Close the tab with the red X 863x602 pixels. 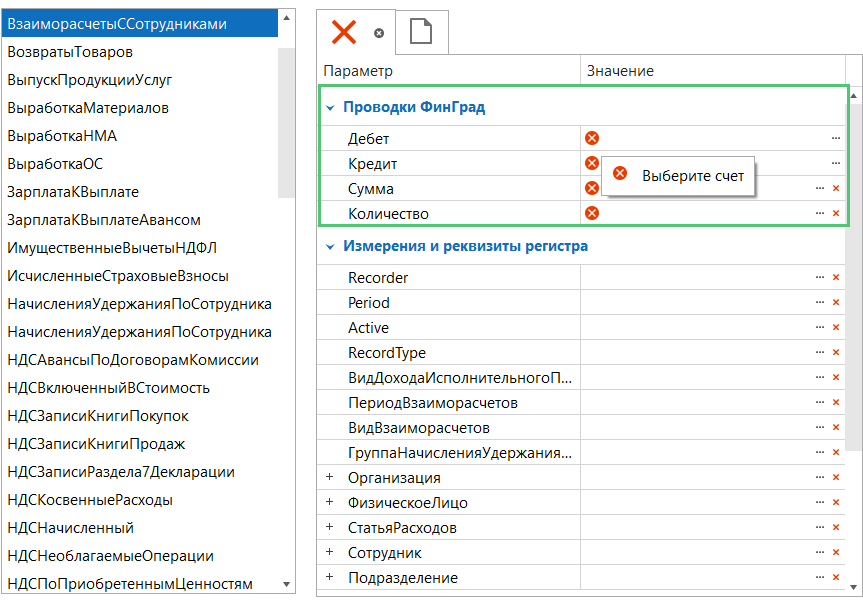click(x=344, y=33)
